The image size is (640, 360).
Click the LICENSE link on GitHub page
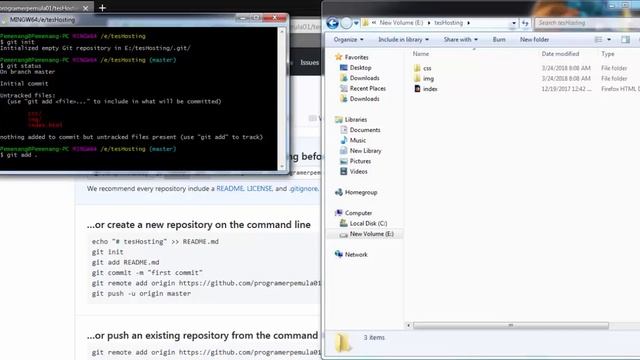[260, 189]
